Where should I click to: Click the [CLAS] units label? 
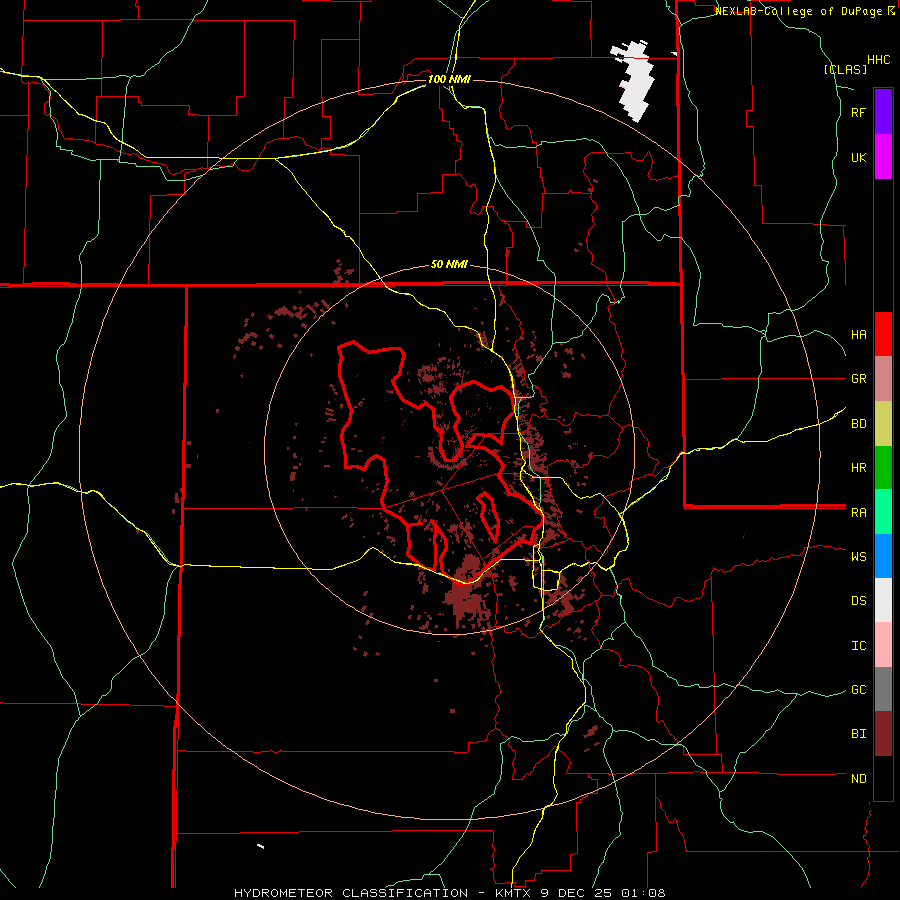pyautogui.click(x=845, y=69)
